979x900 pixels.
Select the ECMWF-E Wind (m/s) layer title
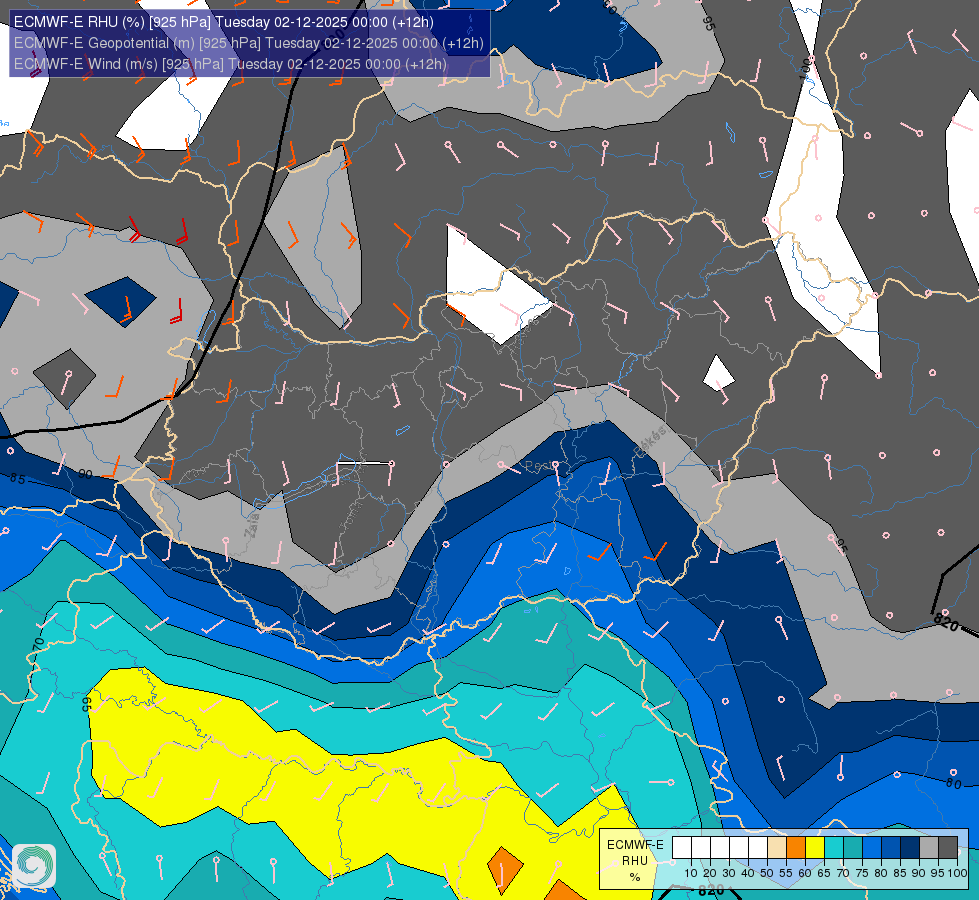230,64
